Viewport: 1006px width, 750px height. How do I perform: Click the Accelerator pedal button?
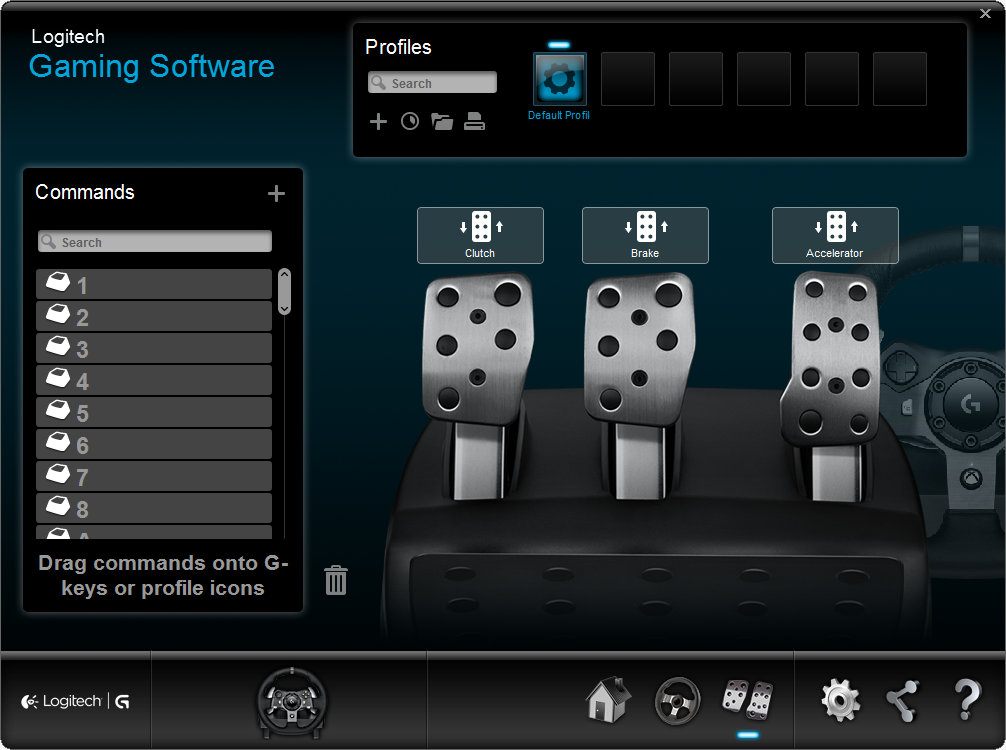[835, 235]
